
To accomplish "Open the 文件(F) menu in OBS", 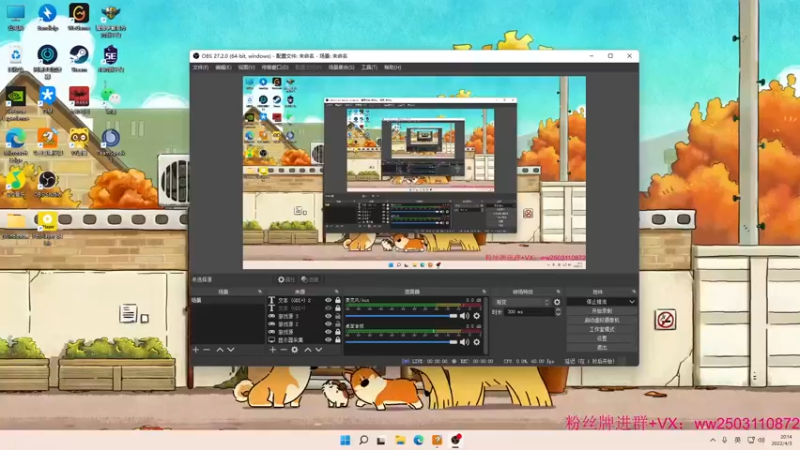I will tap(201, 67).
